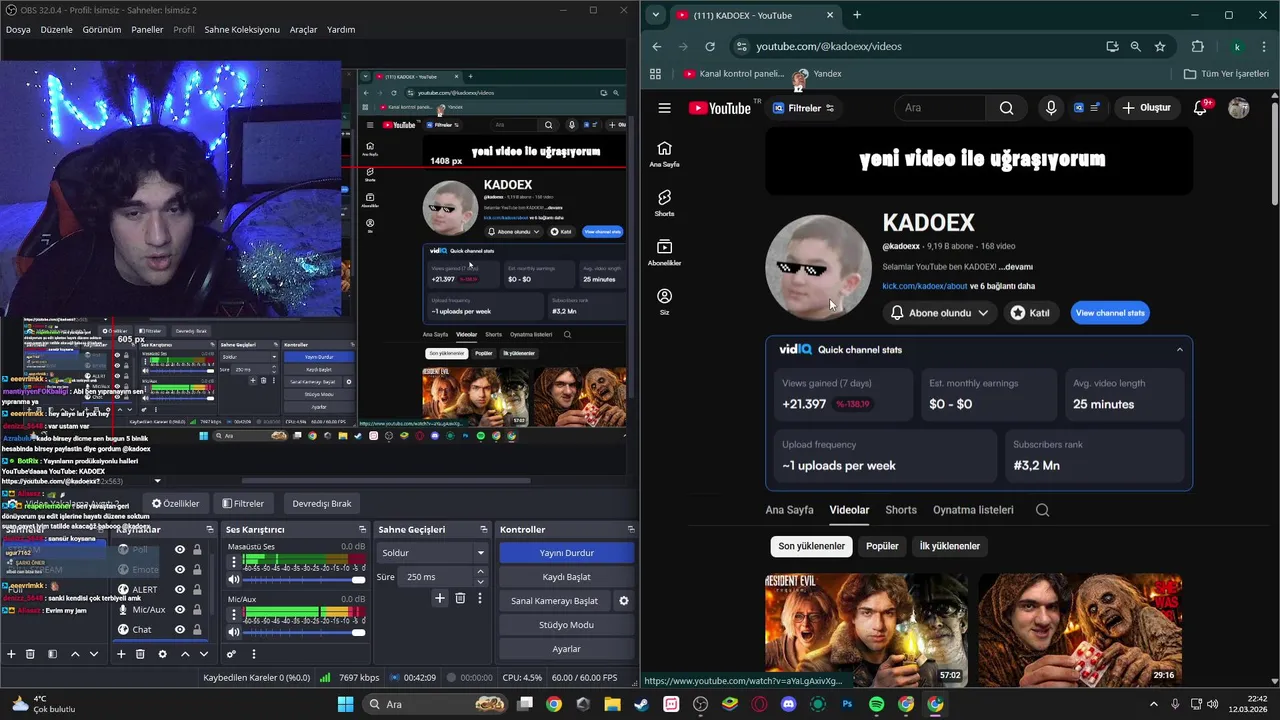The image size is (1280, 720).
Task: Open the Filtreler dropdown next to YouTube logo
Action: click(x=803, y=108)
